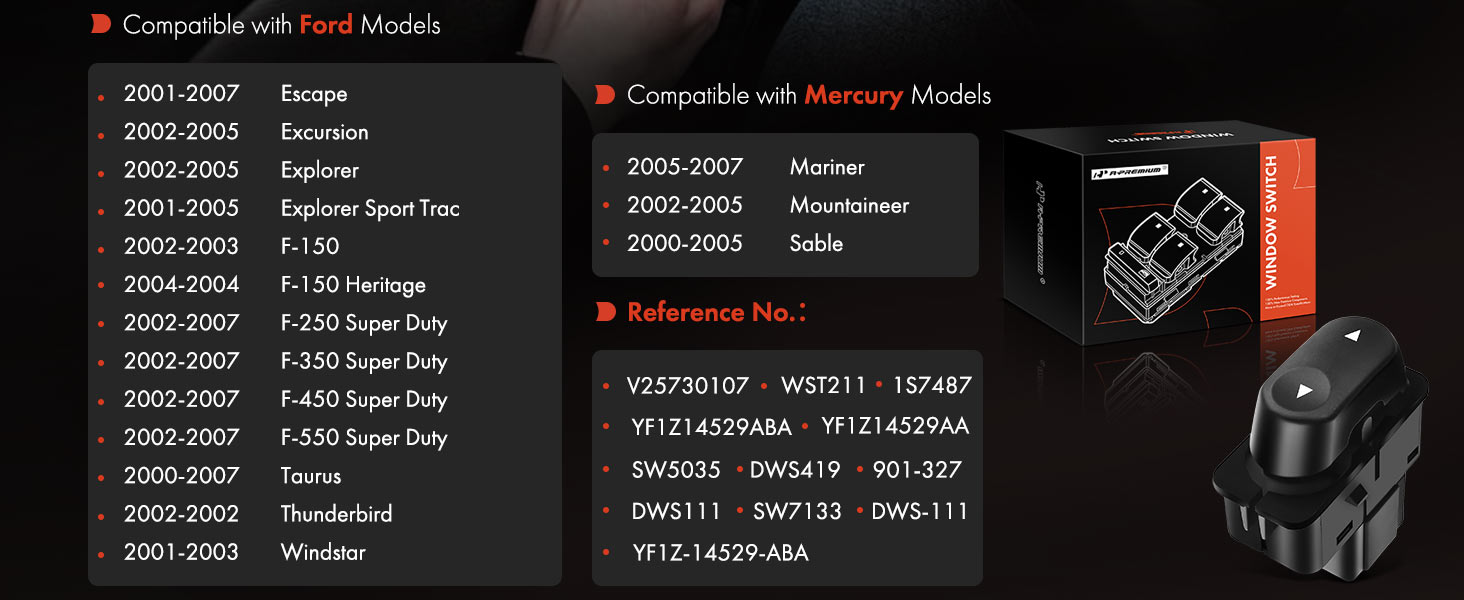Select the 2001-2007 Escape entry
The height and width of the screenshot is (600, 1464).
tap(235, 94)
